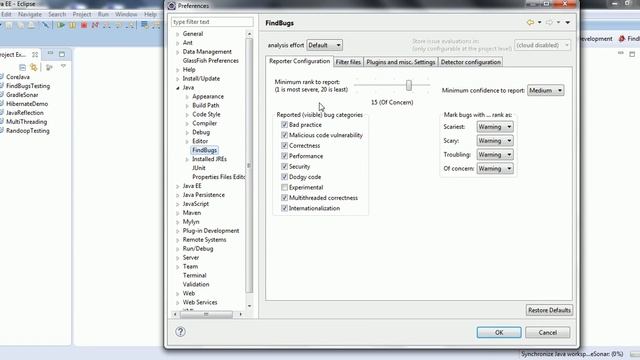Open Plugins and misc. Settings tab

[400, 62]
